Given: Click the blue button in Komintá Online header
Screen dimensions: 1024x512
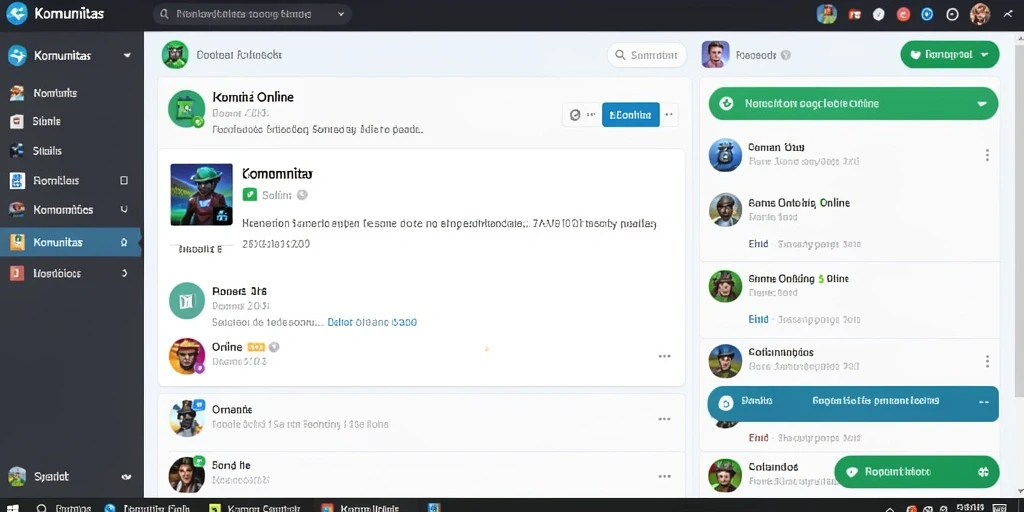Looking at the screenshot, I should (x=630, y=115).
